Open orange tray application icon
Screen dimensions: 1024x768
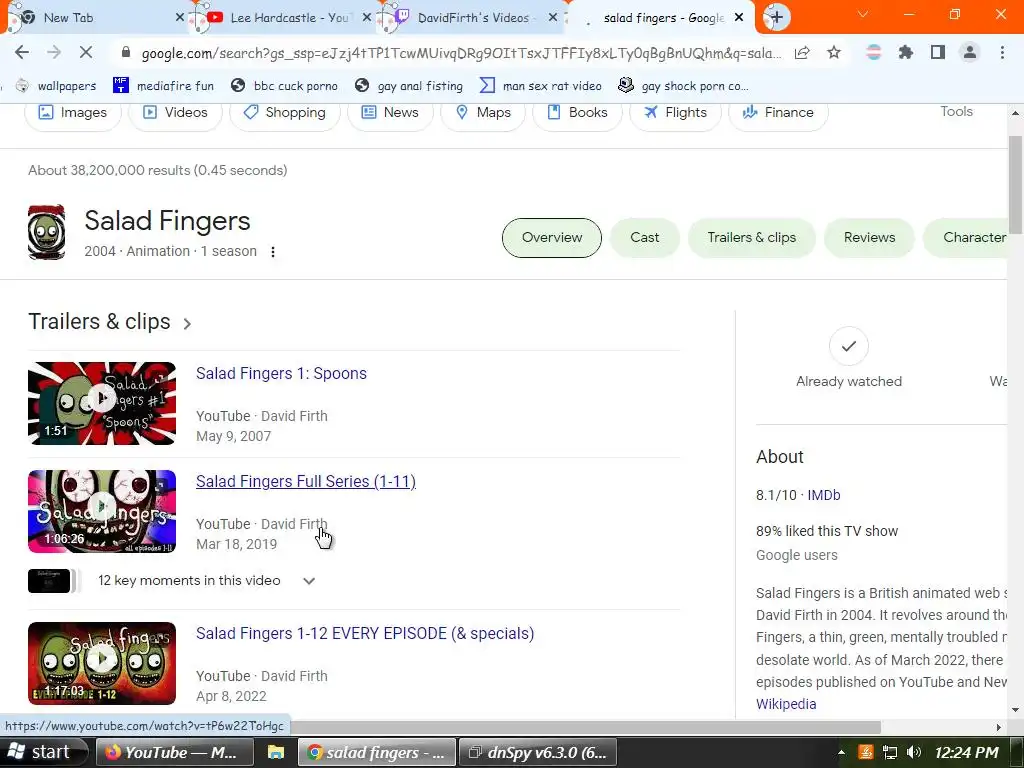[x=865, y=752]
